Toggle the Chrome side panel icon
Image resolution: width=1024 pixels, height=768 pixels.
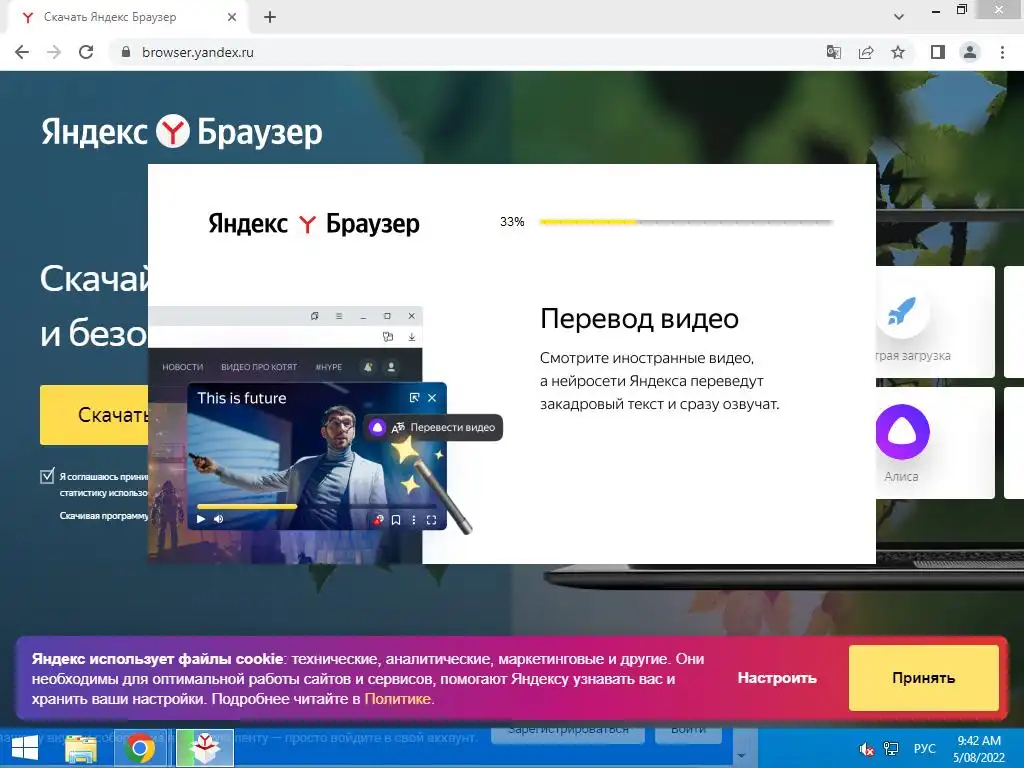click(938, 52)
